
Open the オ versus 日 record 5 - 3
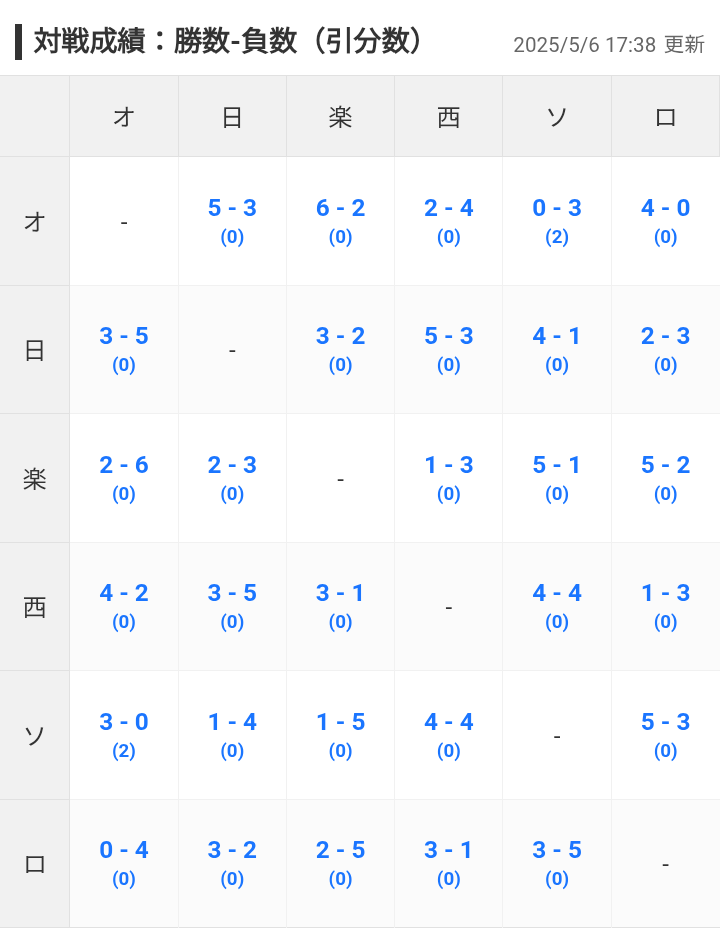232,220
